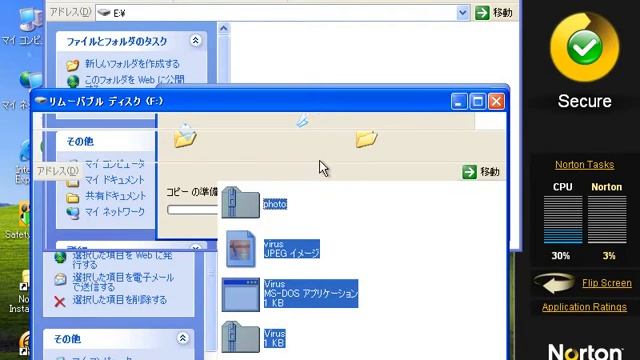Collapse ファイルとフォルダのタスク panel
The height and width of the screenshot is (360, 640).
point(196,40)
